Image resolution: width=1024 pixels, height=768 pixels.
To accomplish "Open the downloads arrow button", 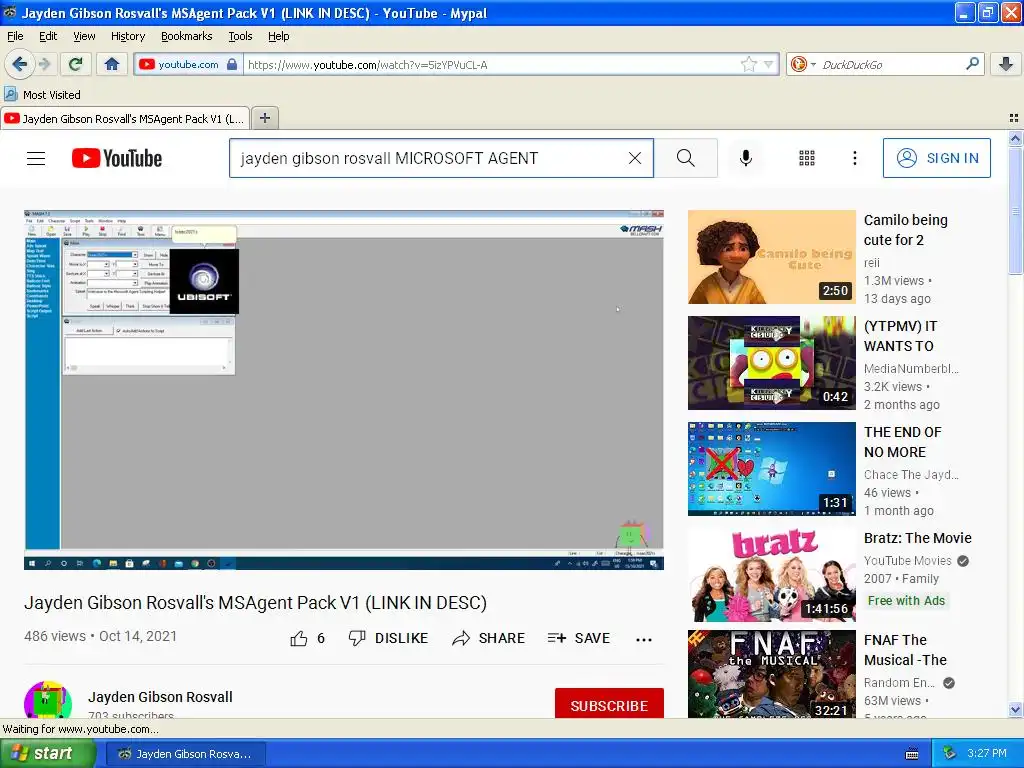I will 1006,64.
